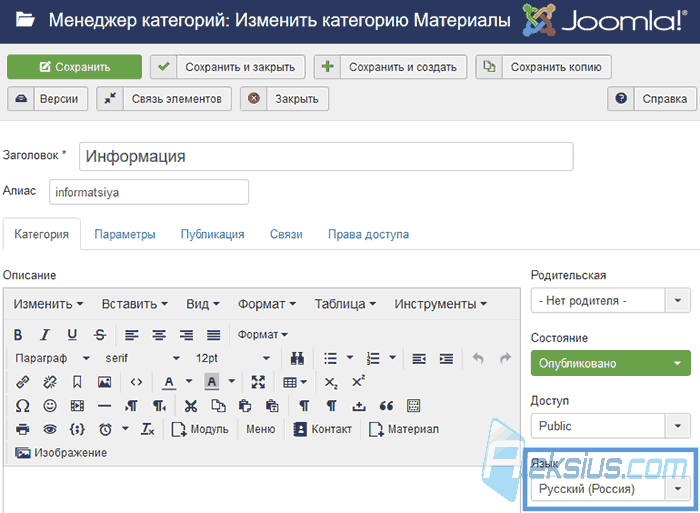
Task: Insert a special character (omega)
Action: pos(22,406)
